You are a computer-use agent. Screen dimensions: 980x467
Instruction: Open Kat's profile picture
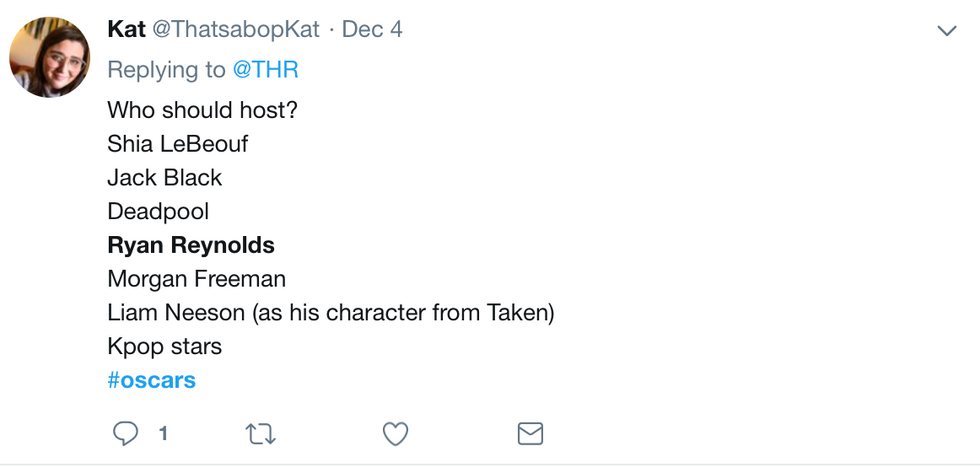(49, 57)
